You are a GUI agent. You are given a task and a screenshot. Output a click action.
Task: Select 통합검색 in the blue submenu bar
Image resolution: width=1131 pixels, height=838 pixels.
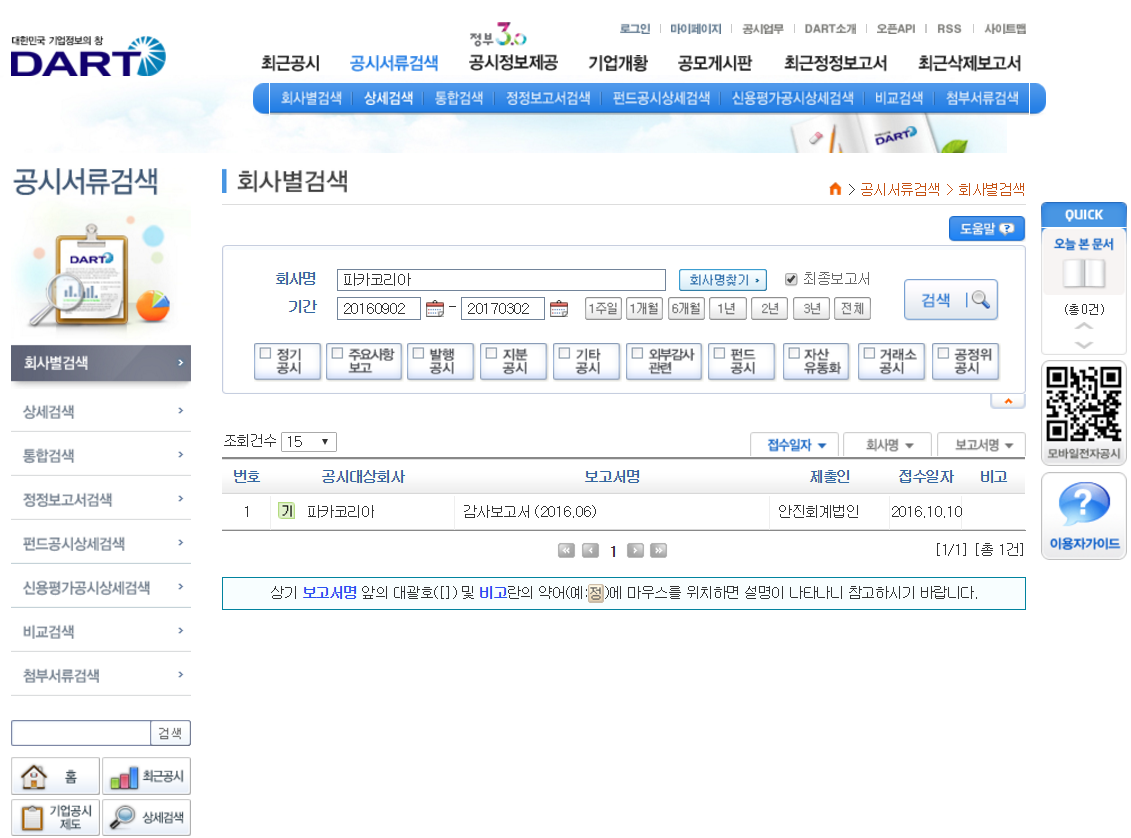click(459, 98)
